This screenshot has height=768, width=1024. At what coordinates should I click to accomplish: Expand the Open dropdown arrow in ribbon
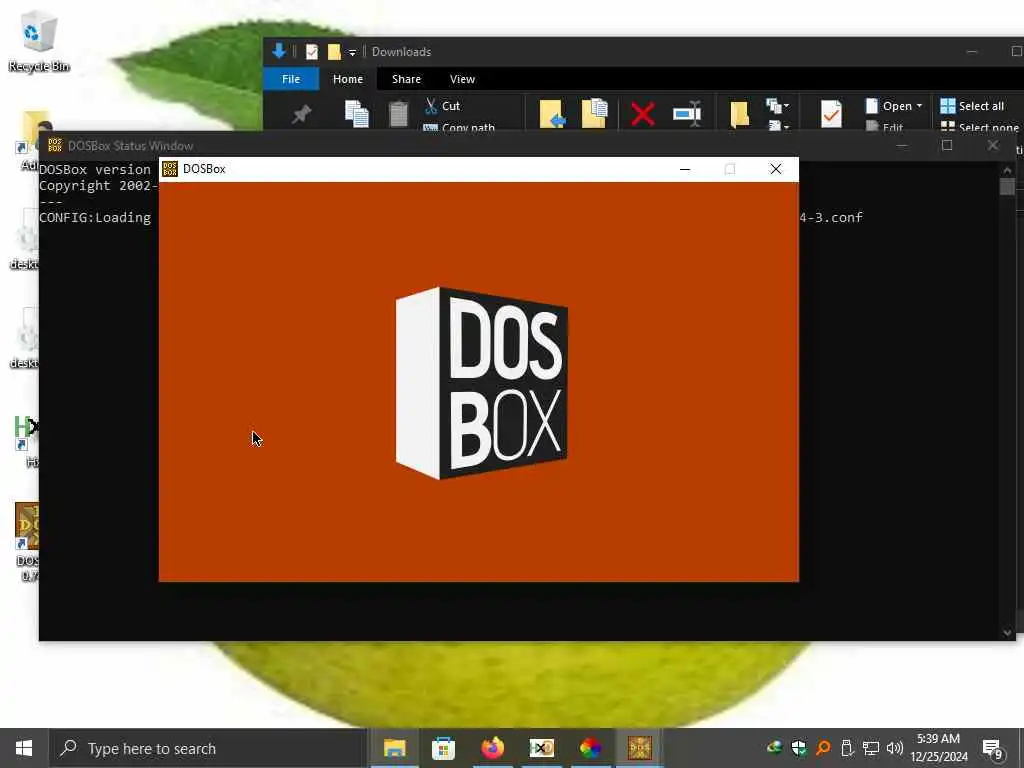(920, 106)
